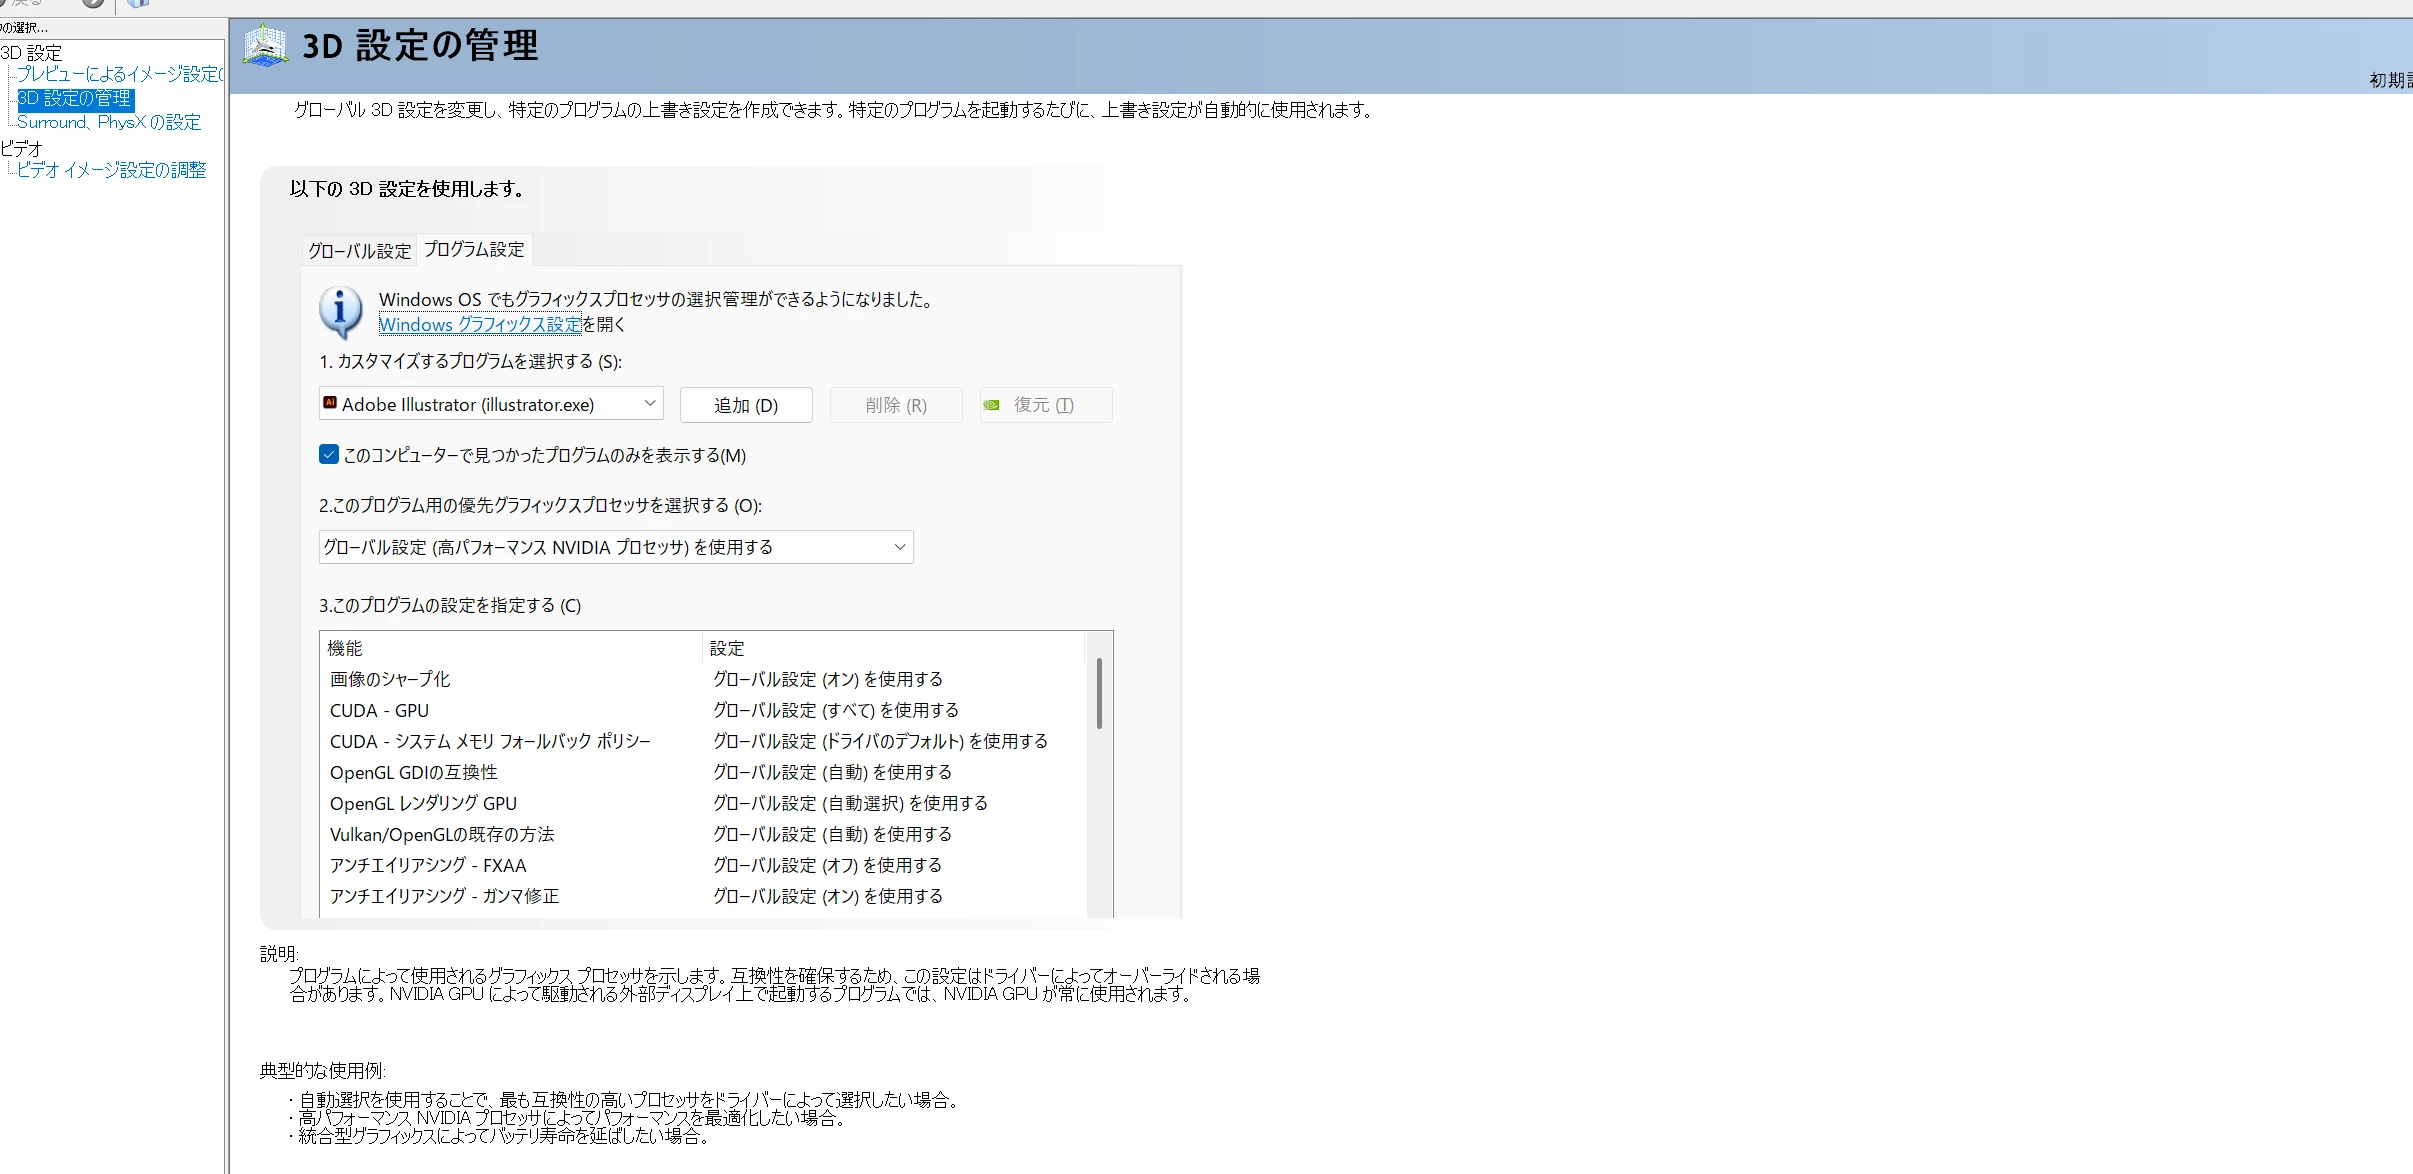
Task: Open the preferred graphics processor dropdown
Action: (x=615, y=547)
